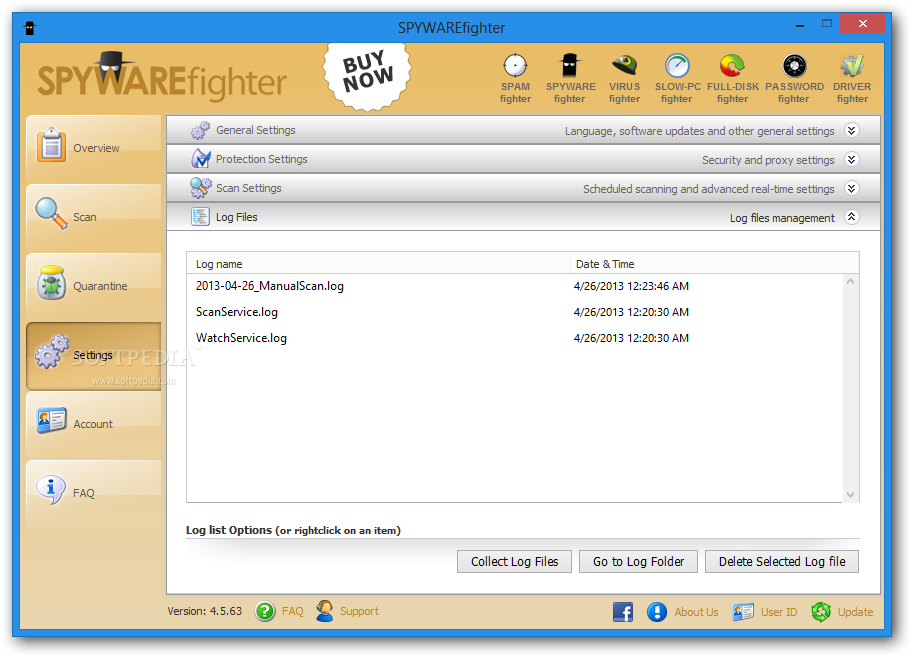Image resolution: width=912 pixels, height=657 pixels.
Task: Minimize the SPYWAREfighter window
Action: point(801,25)
